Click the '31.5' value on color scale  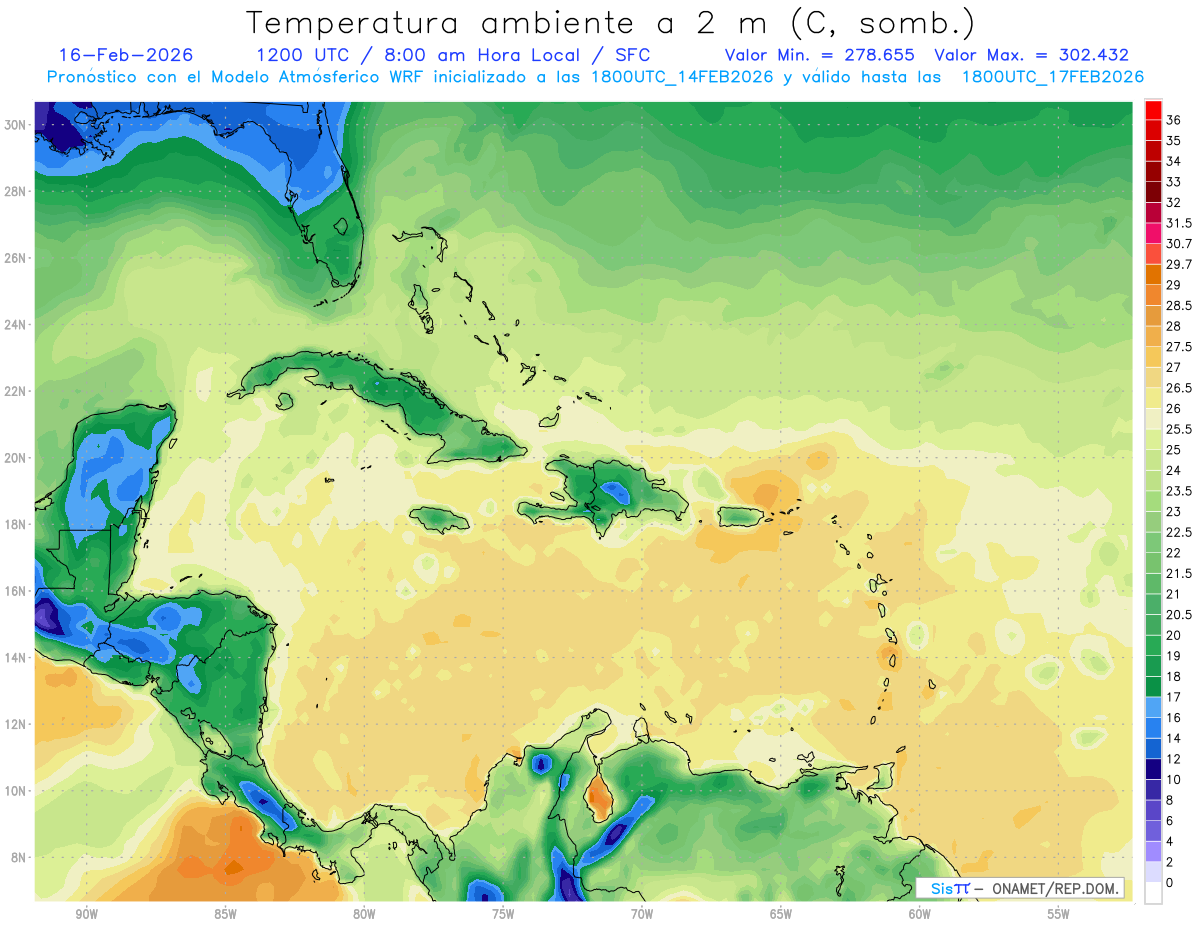click(x=1179, y=223)
